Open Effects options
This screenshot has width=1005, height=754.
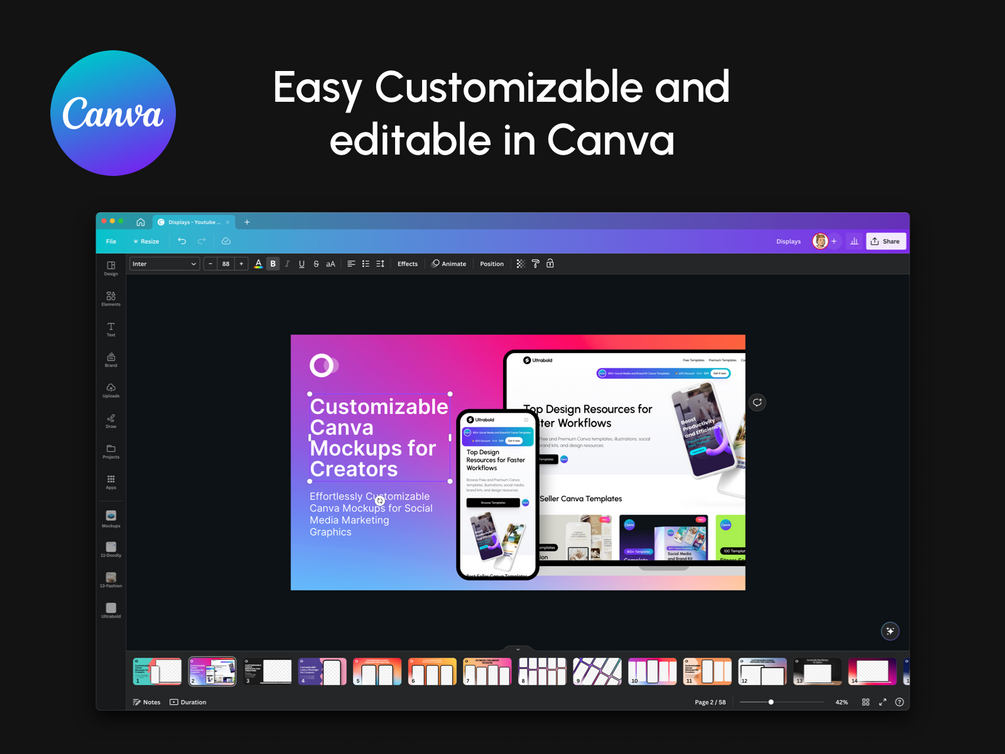(x=408, y=264)
